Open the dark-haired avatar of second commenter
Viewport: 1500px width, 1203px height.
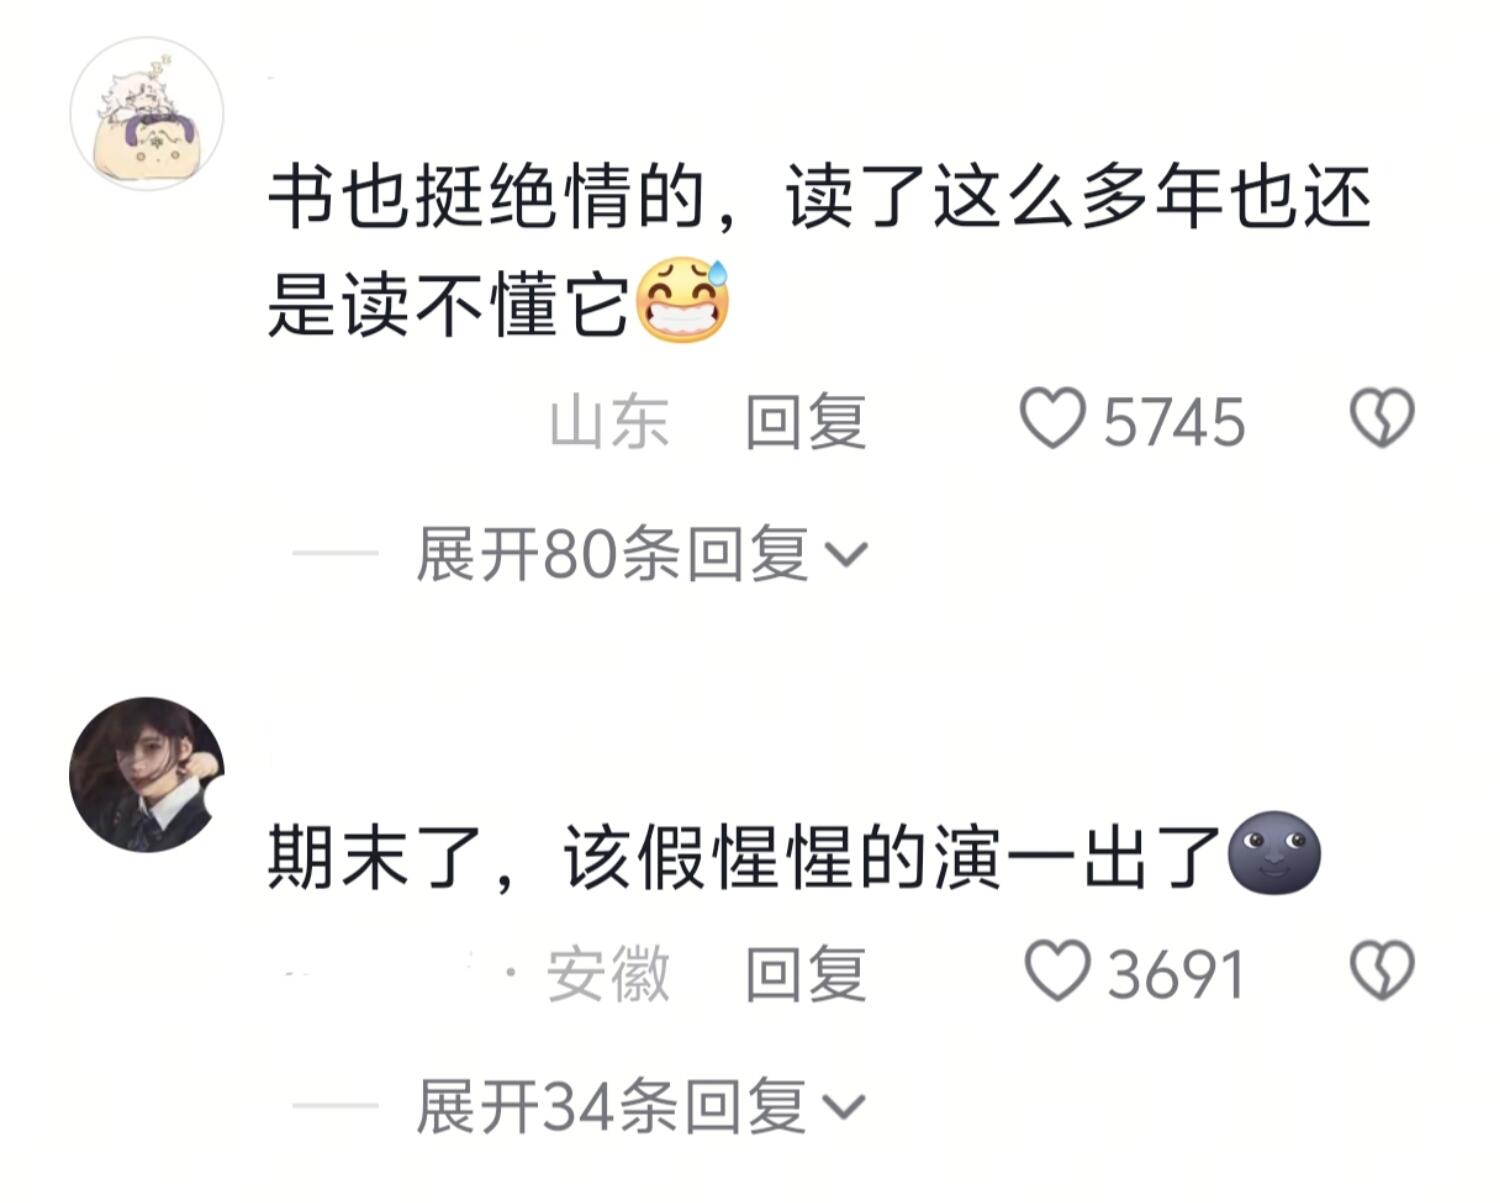pyautogui.click(x=146, y=775)
